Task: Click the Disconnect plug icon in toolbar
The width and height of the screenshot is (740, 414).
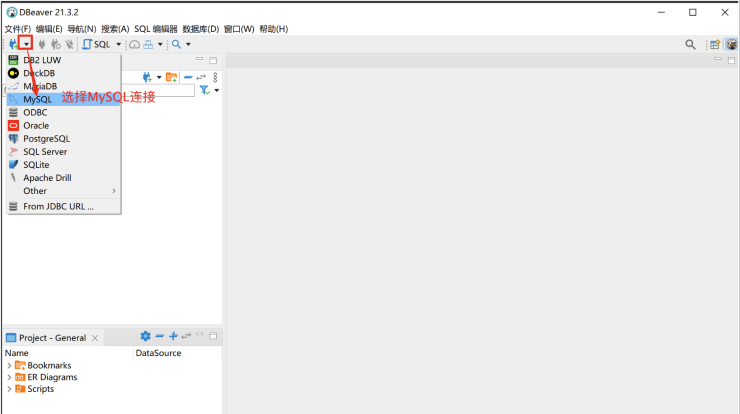Action: click(x=69, y=44)
